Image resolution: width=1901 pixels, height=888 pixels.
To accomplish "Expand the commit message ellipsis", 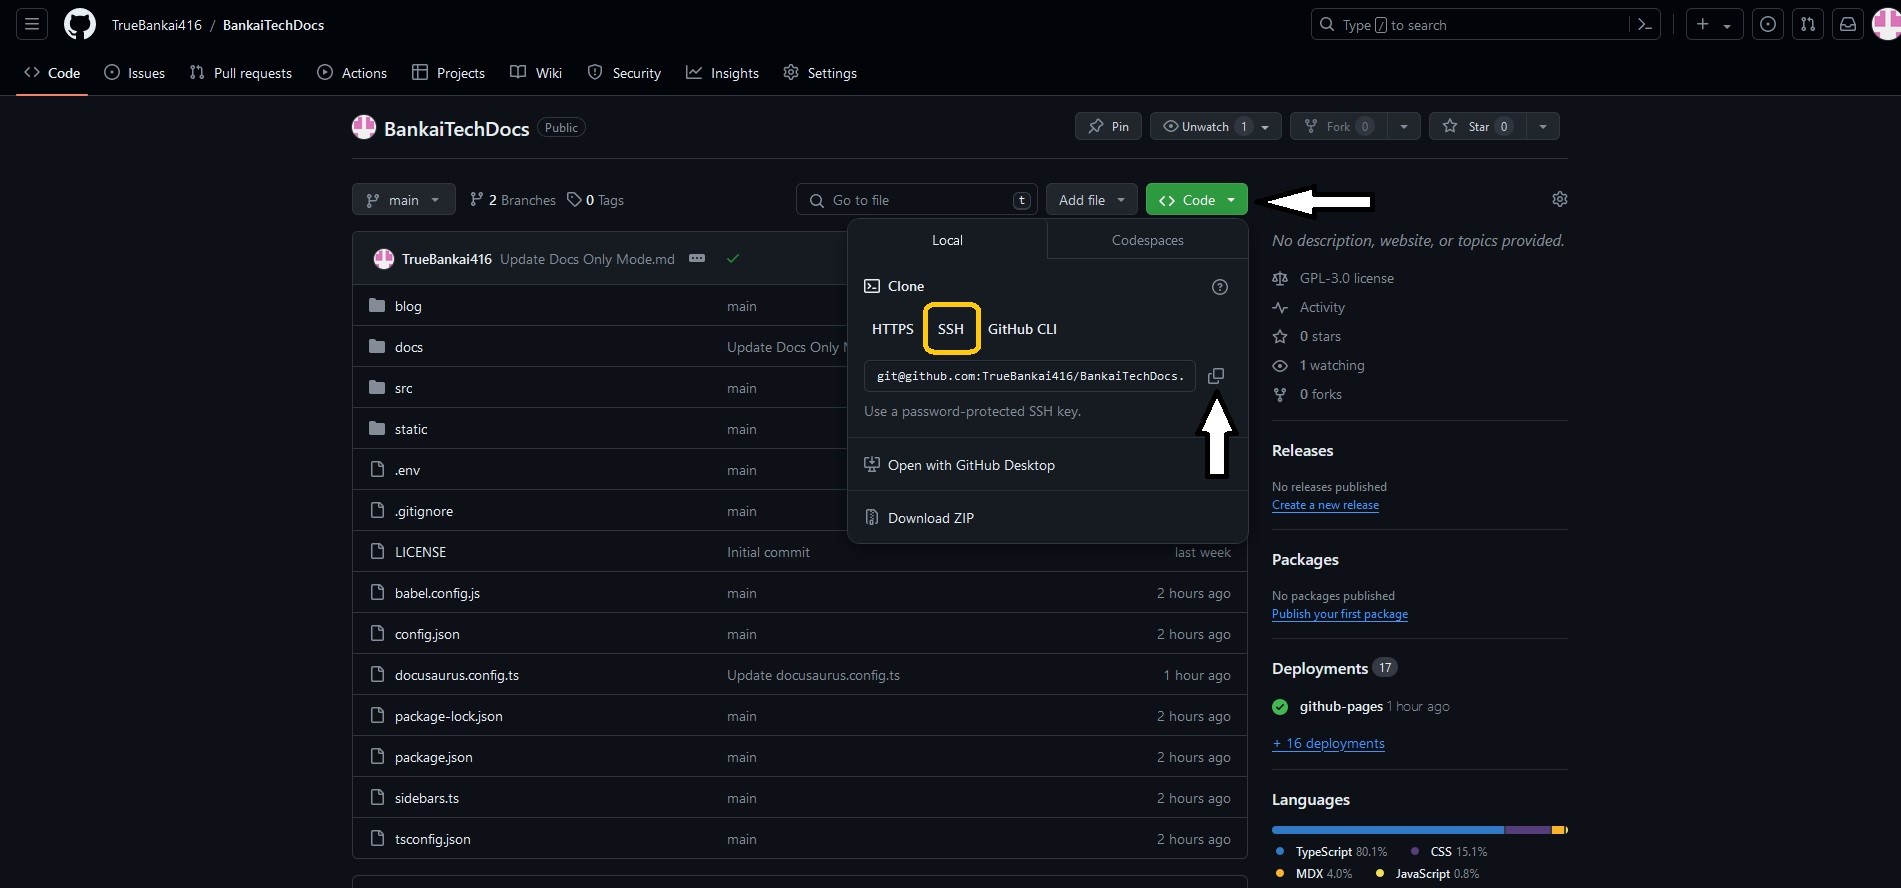I will pyautogui.click(x=697, y=259).
